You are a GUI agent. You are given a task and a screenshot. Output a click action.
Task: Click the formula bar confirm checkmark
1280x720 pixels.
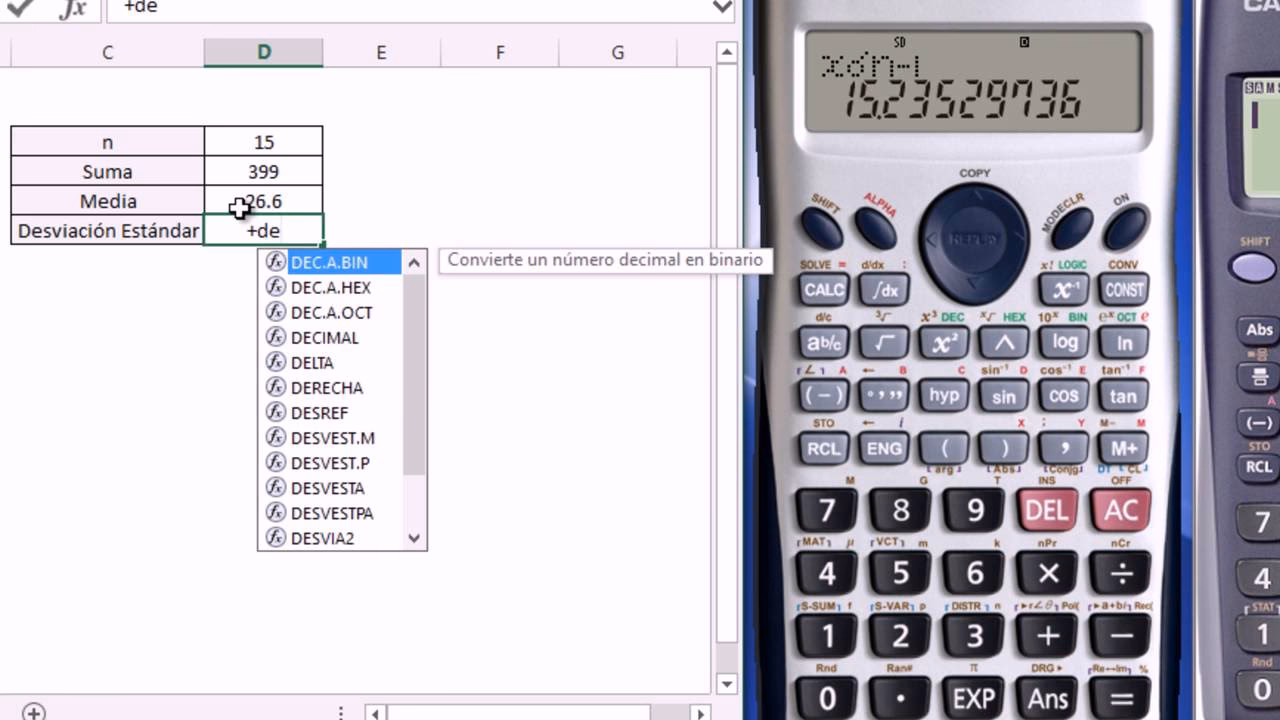[20, 8]
